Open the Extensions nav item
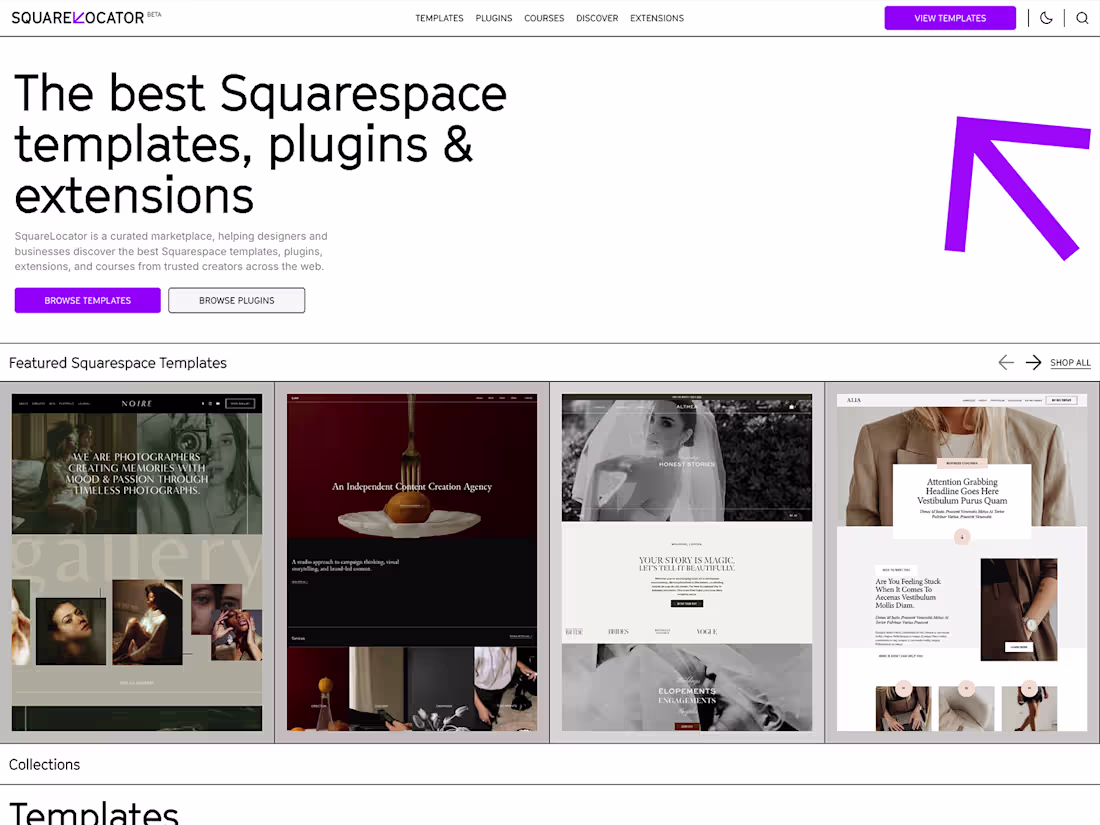Image resolution: width=1100 pixels, height=825 pixels. (657, 18)
